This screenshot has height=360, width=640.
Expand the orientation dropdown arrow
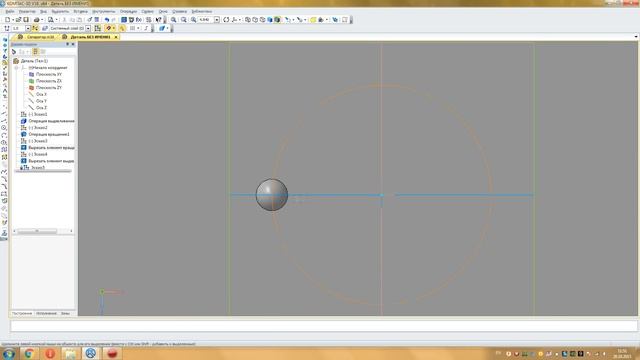click(x=240, y=20)
